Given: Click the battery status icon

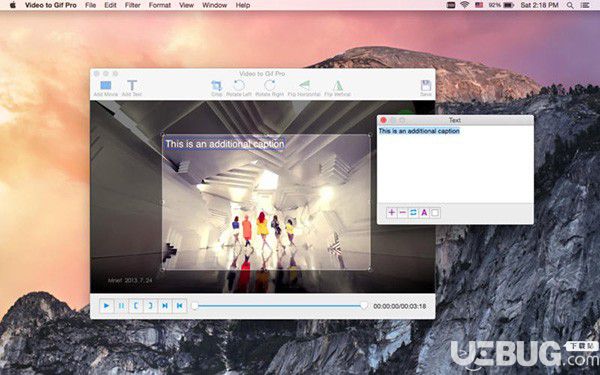Looking at the screenshot, I should [x=509, y=5].
